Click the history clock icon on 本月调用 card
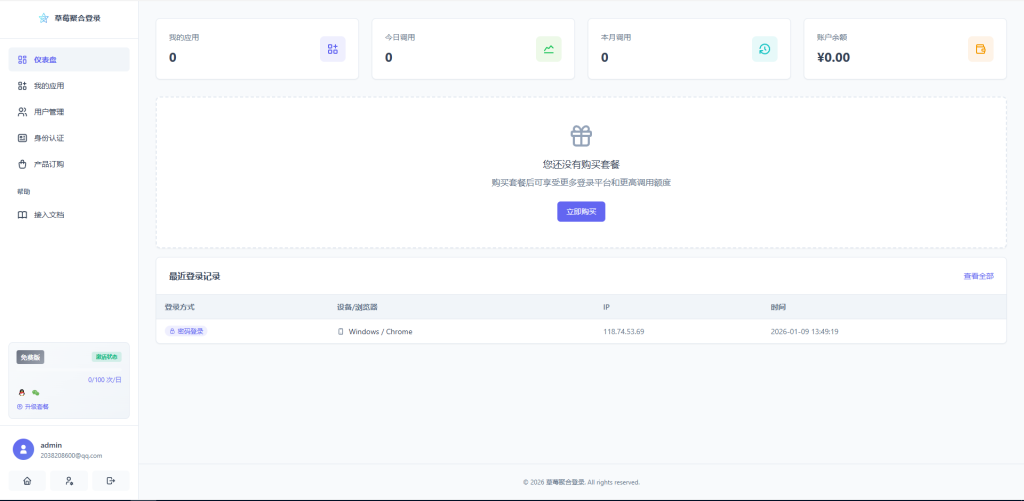 tap(765, 49)
